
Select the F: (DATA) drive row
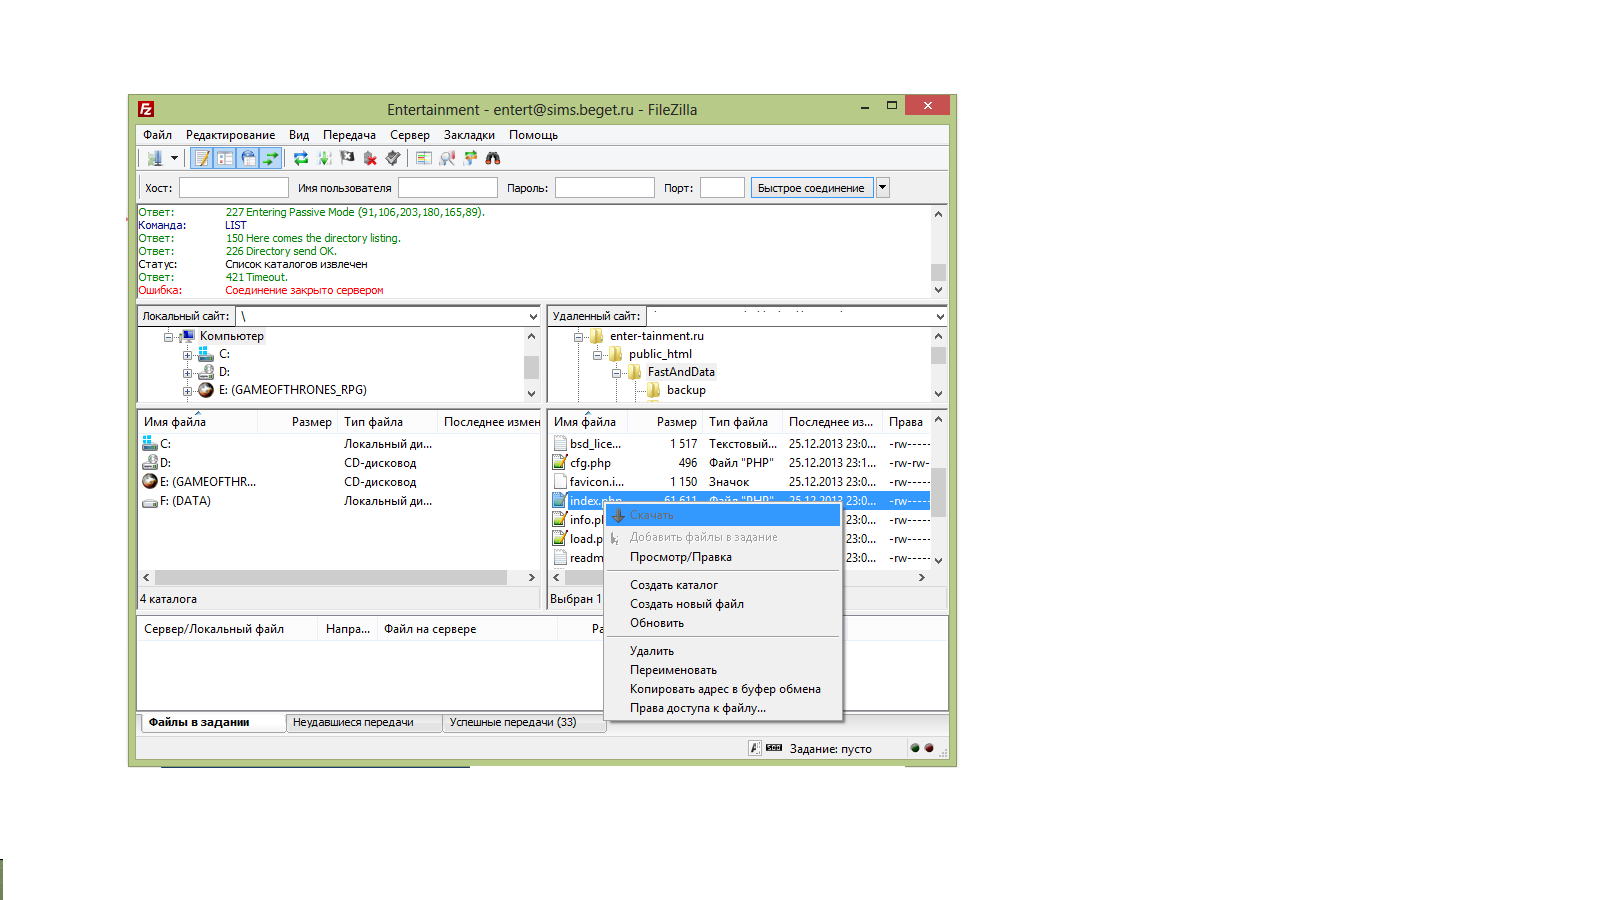(x=339, y=501)
